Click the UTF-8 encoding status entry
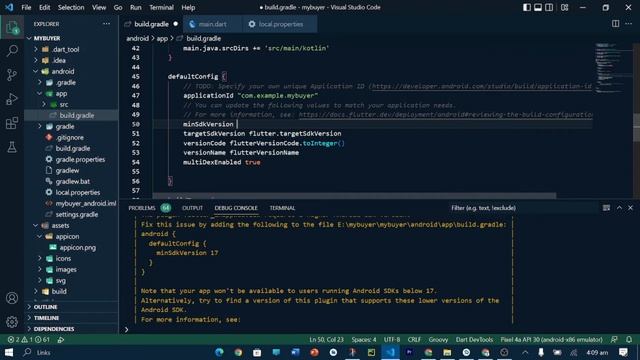The width and height of the screenshot is (640, 360). 392,340
